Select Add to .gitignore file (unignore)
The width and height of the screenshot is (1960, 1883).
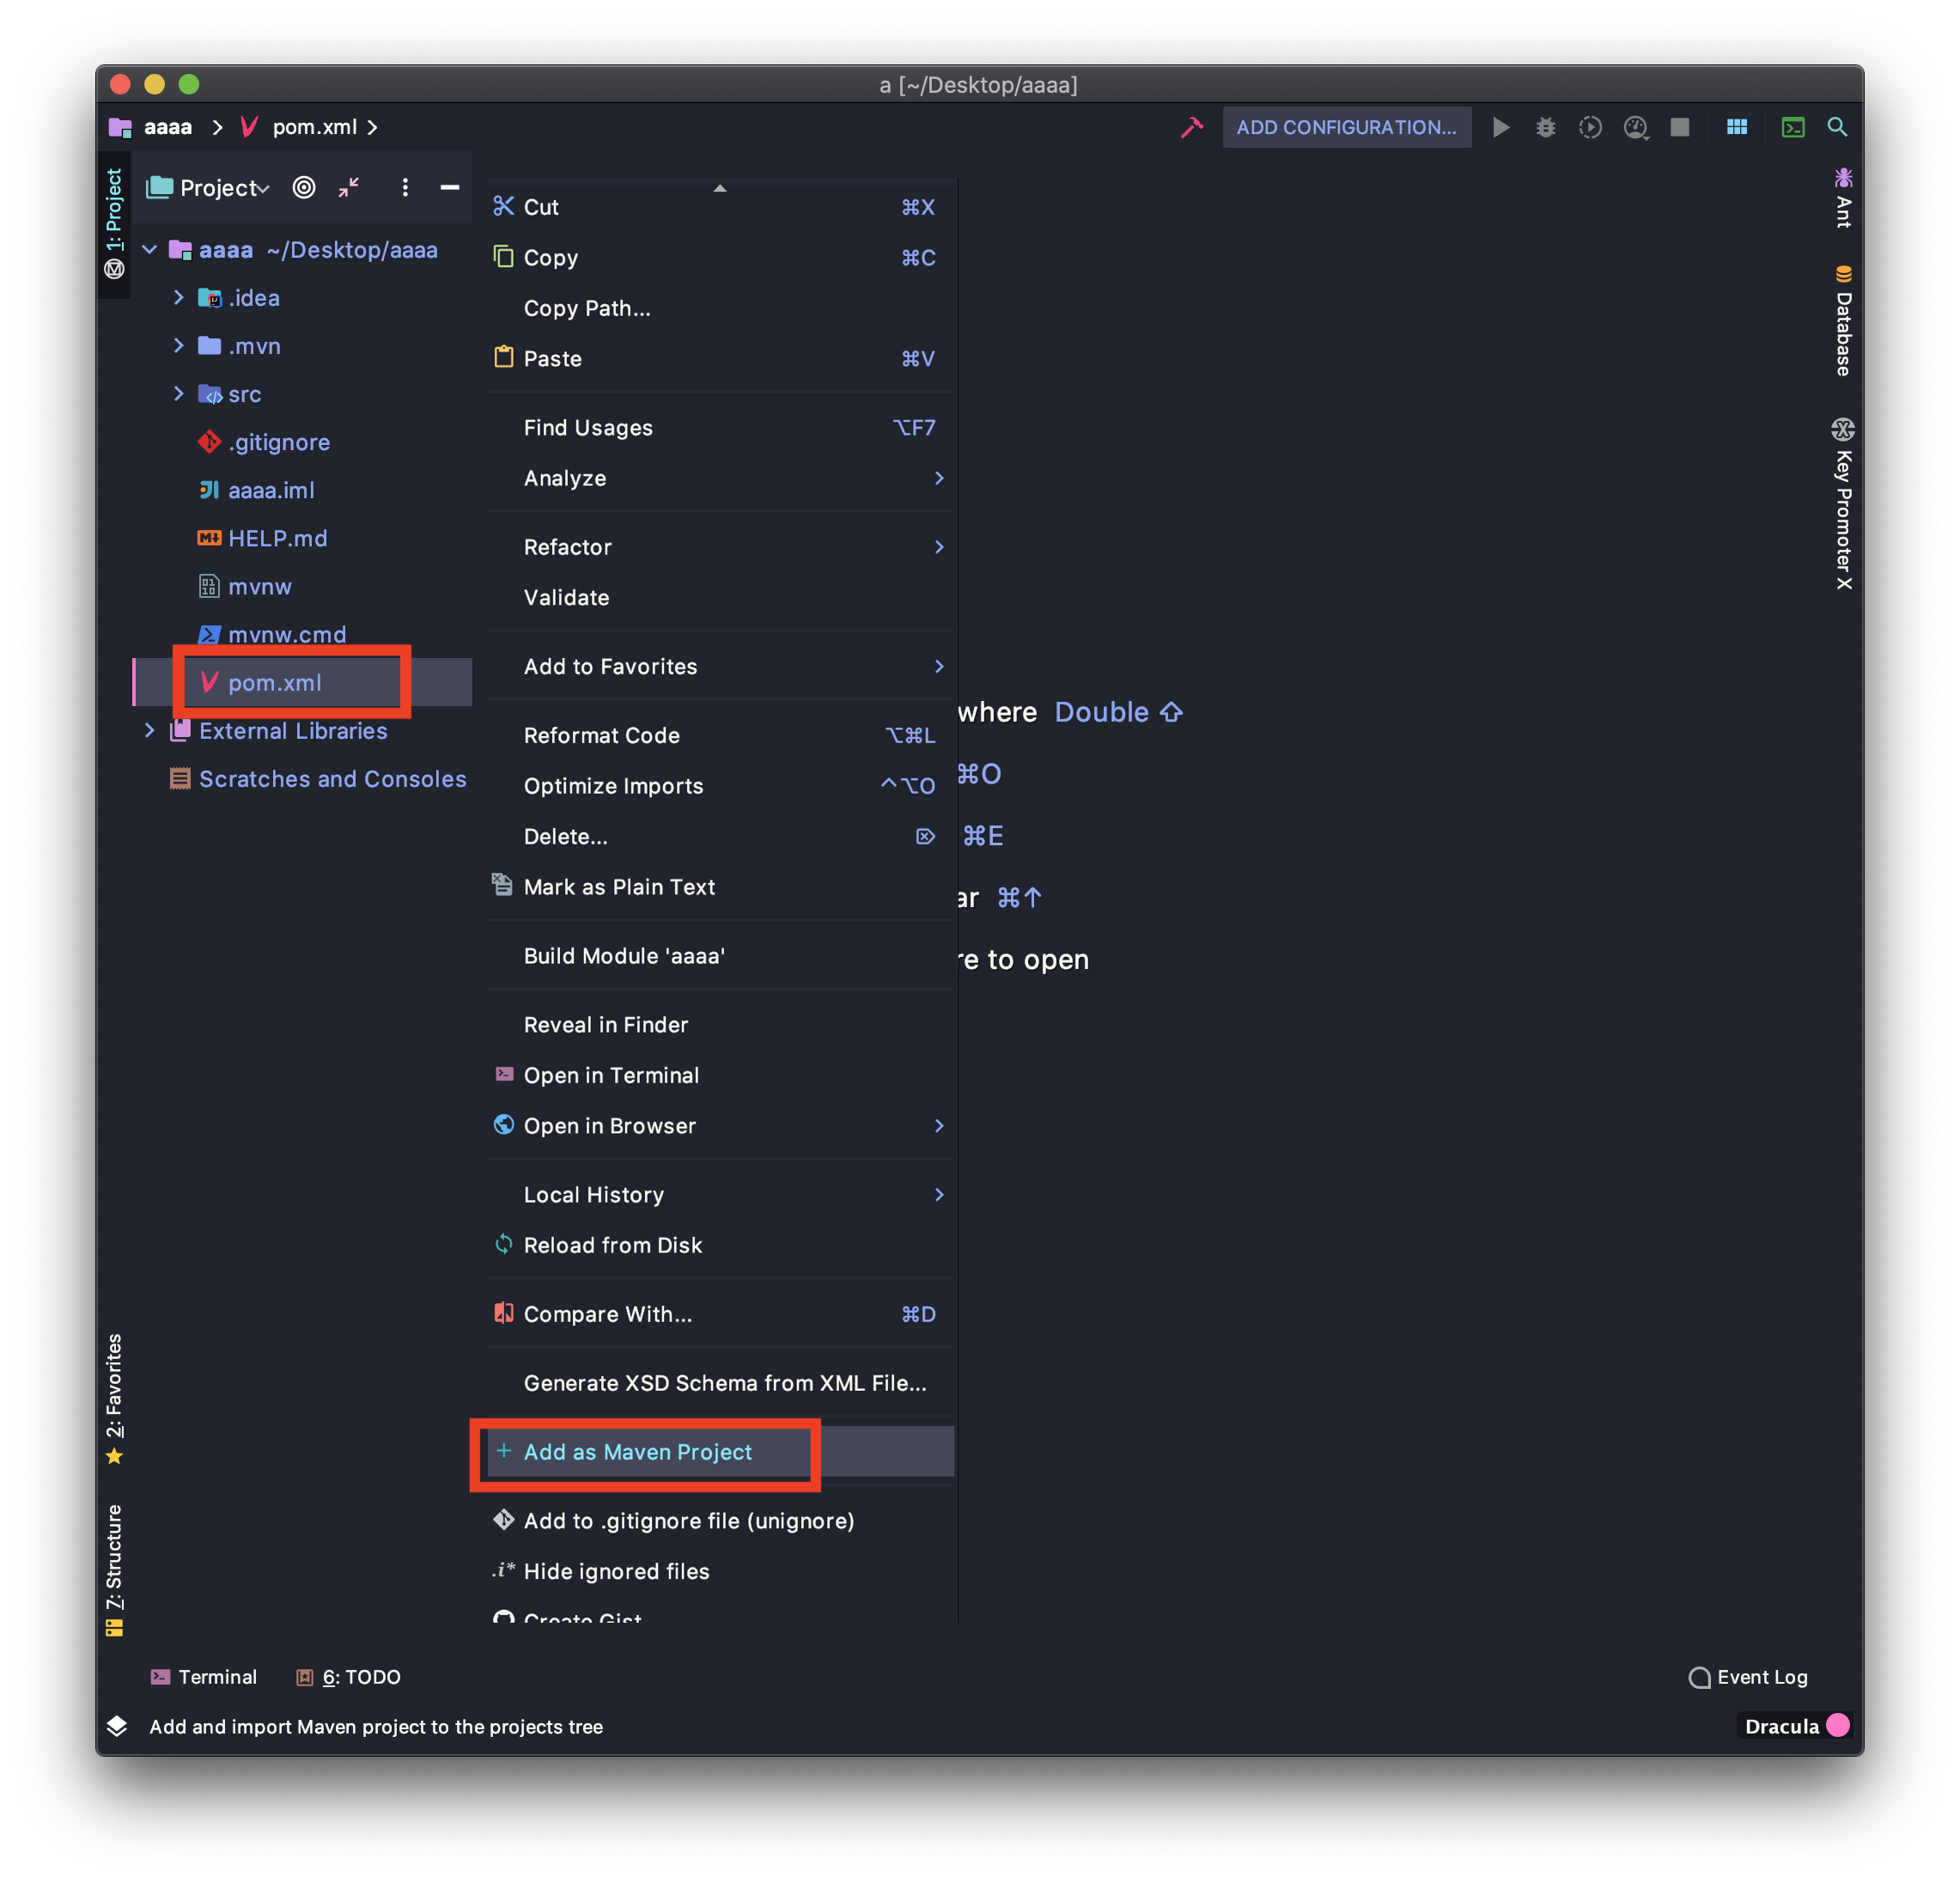click(x=720, y=1520)
